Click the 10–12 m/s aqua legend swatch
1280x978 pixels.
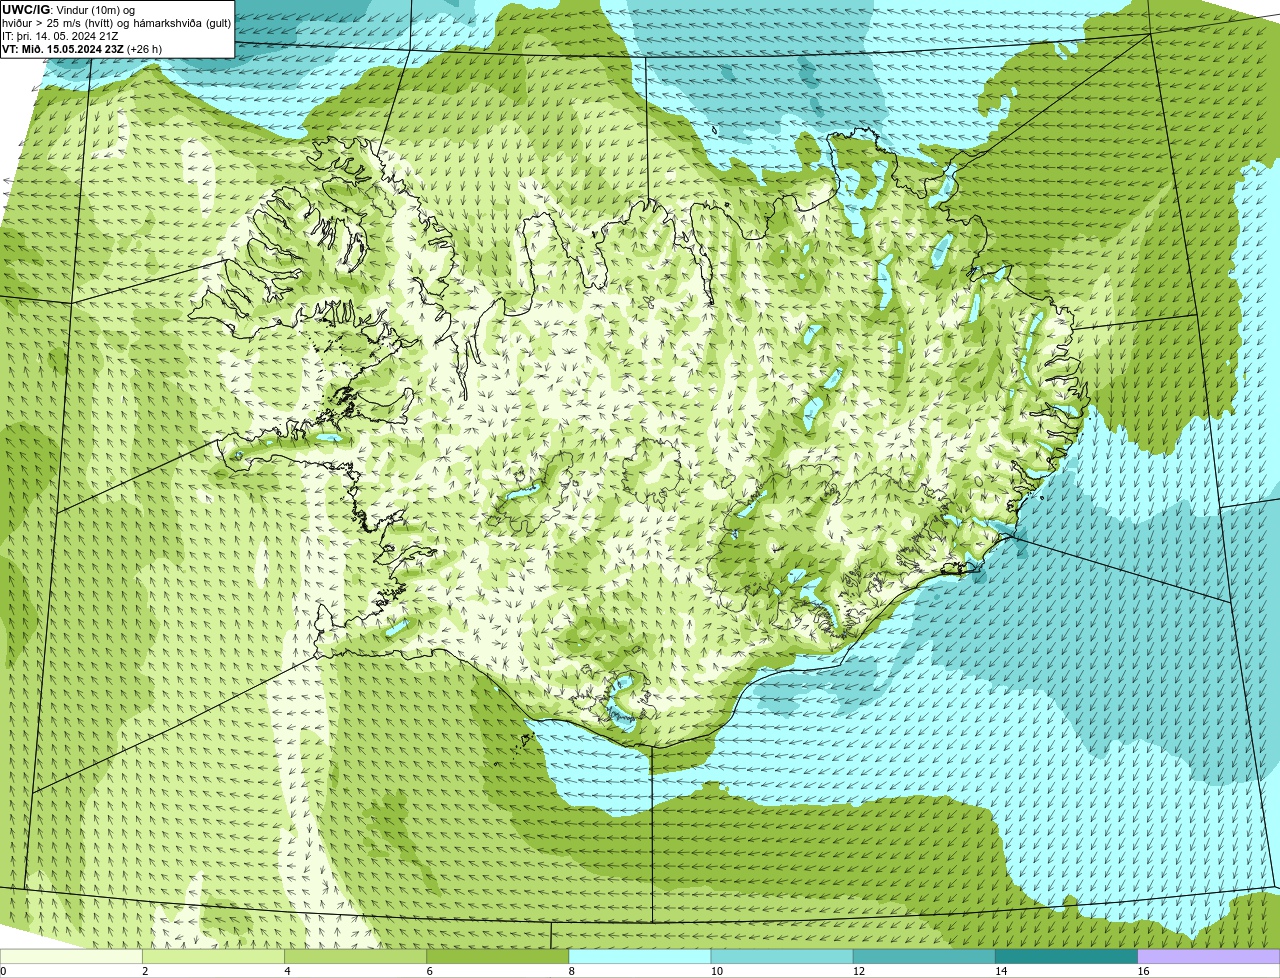(x=782, y=956)
